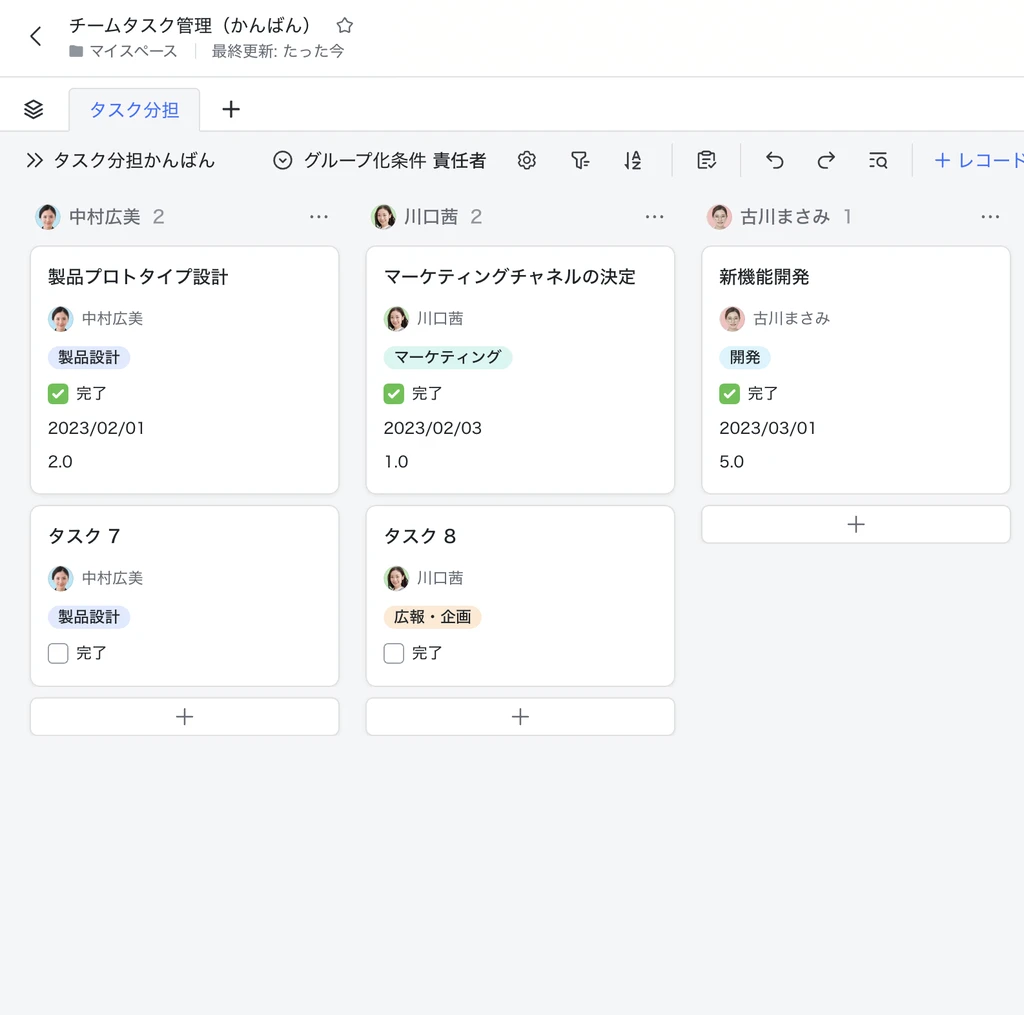
Task: Click the + レコード button
Action: pyautogui.click(x=978, y=160)
